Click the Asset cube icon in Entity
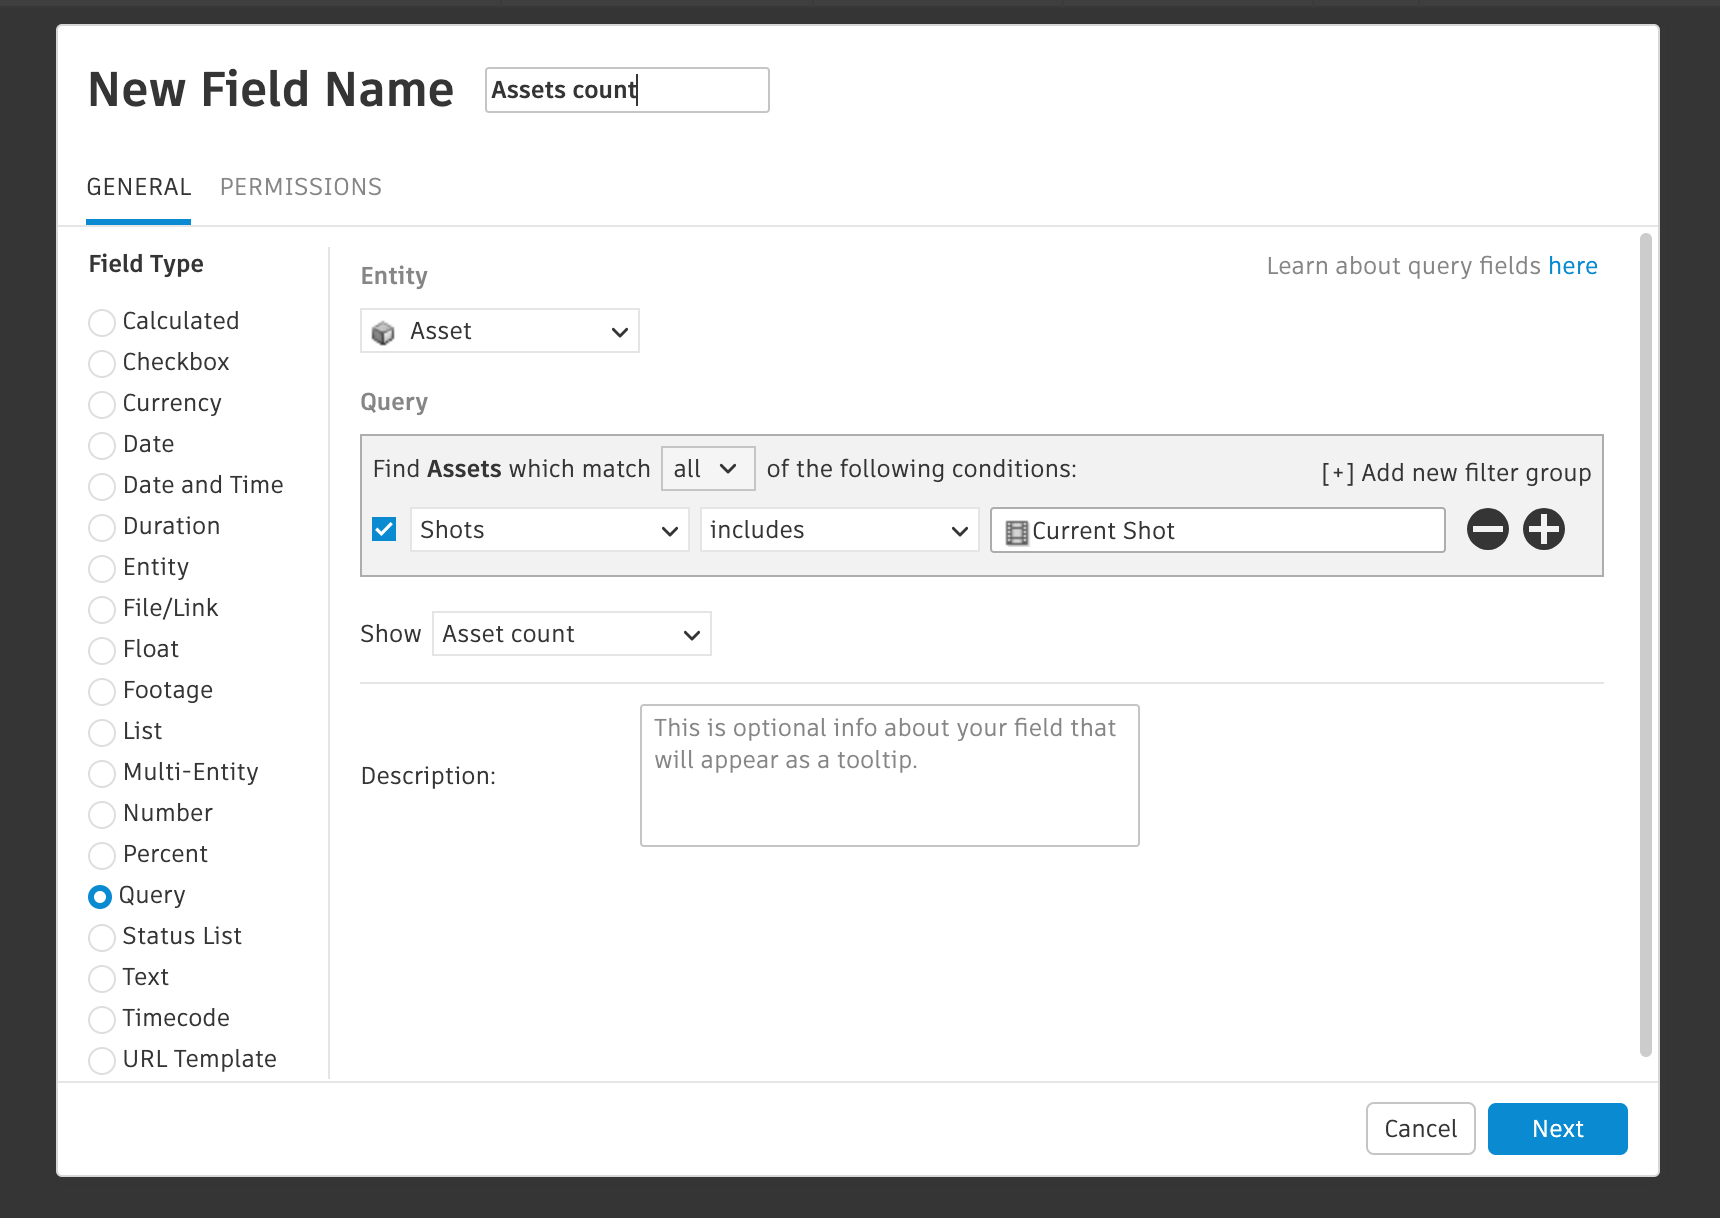Screen dimensions: 1720x1218 click(x=383, y=332)
